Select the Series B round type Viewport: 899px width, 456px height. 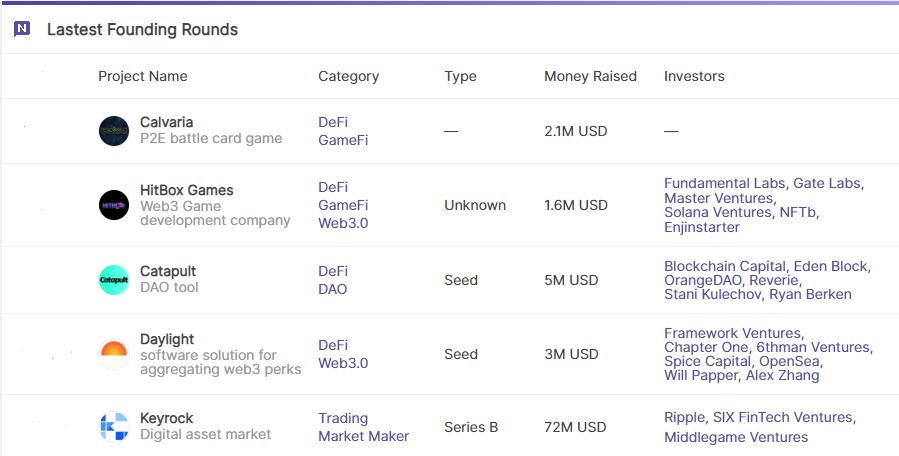pyautogui.click(x=471, y=427)
